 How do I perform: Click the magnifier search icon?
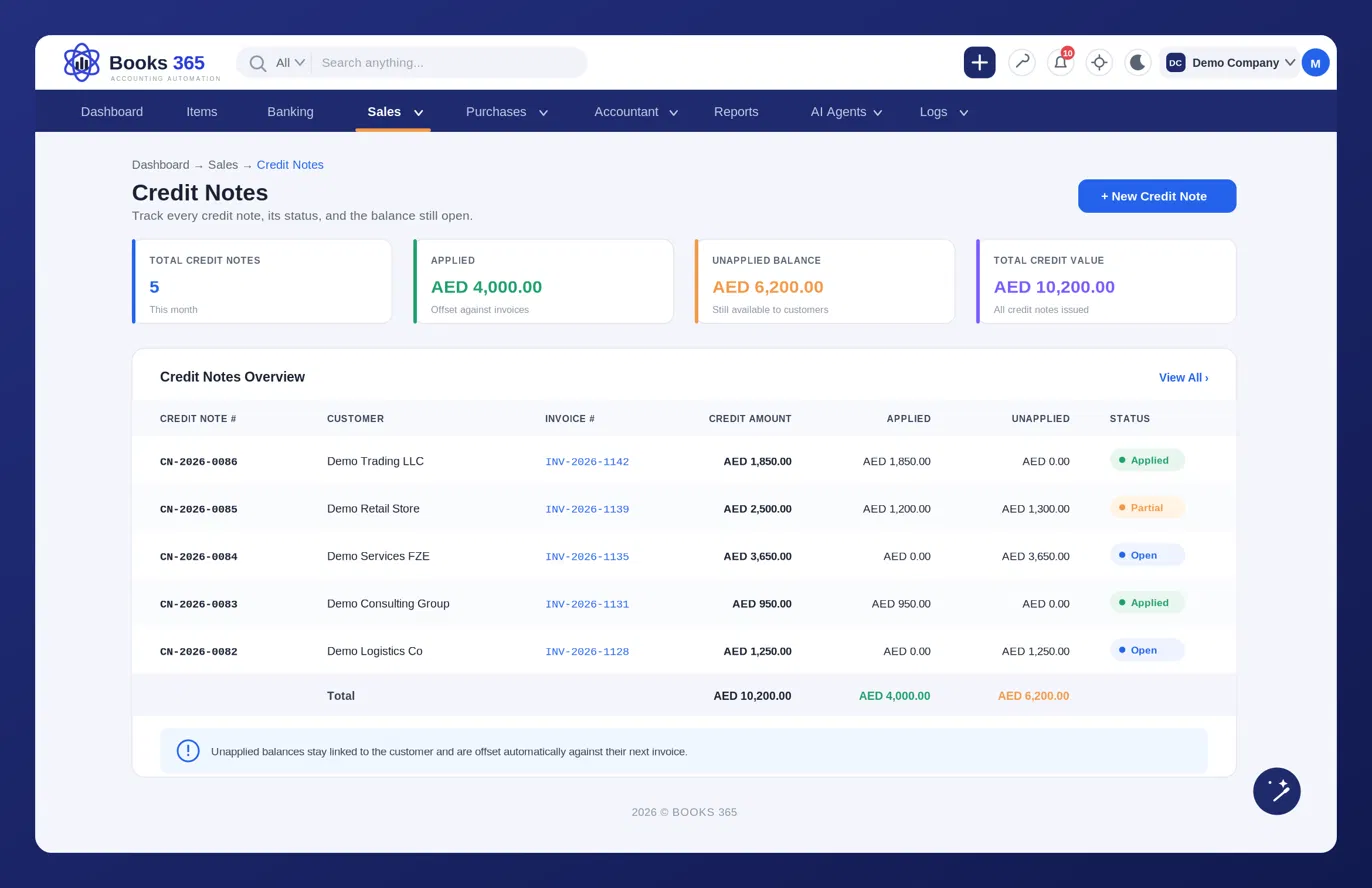pos(257,63)
